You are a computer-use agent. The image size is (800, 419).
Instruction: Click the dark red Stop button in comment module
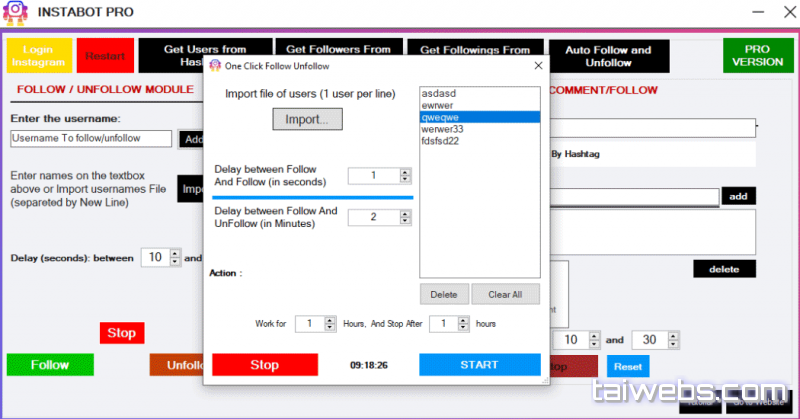573,366
